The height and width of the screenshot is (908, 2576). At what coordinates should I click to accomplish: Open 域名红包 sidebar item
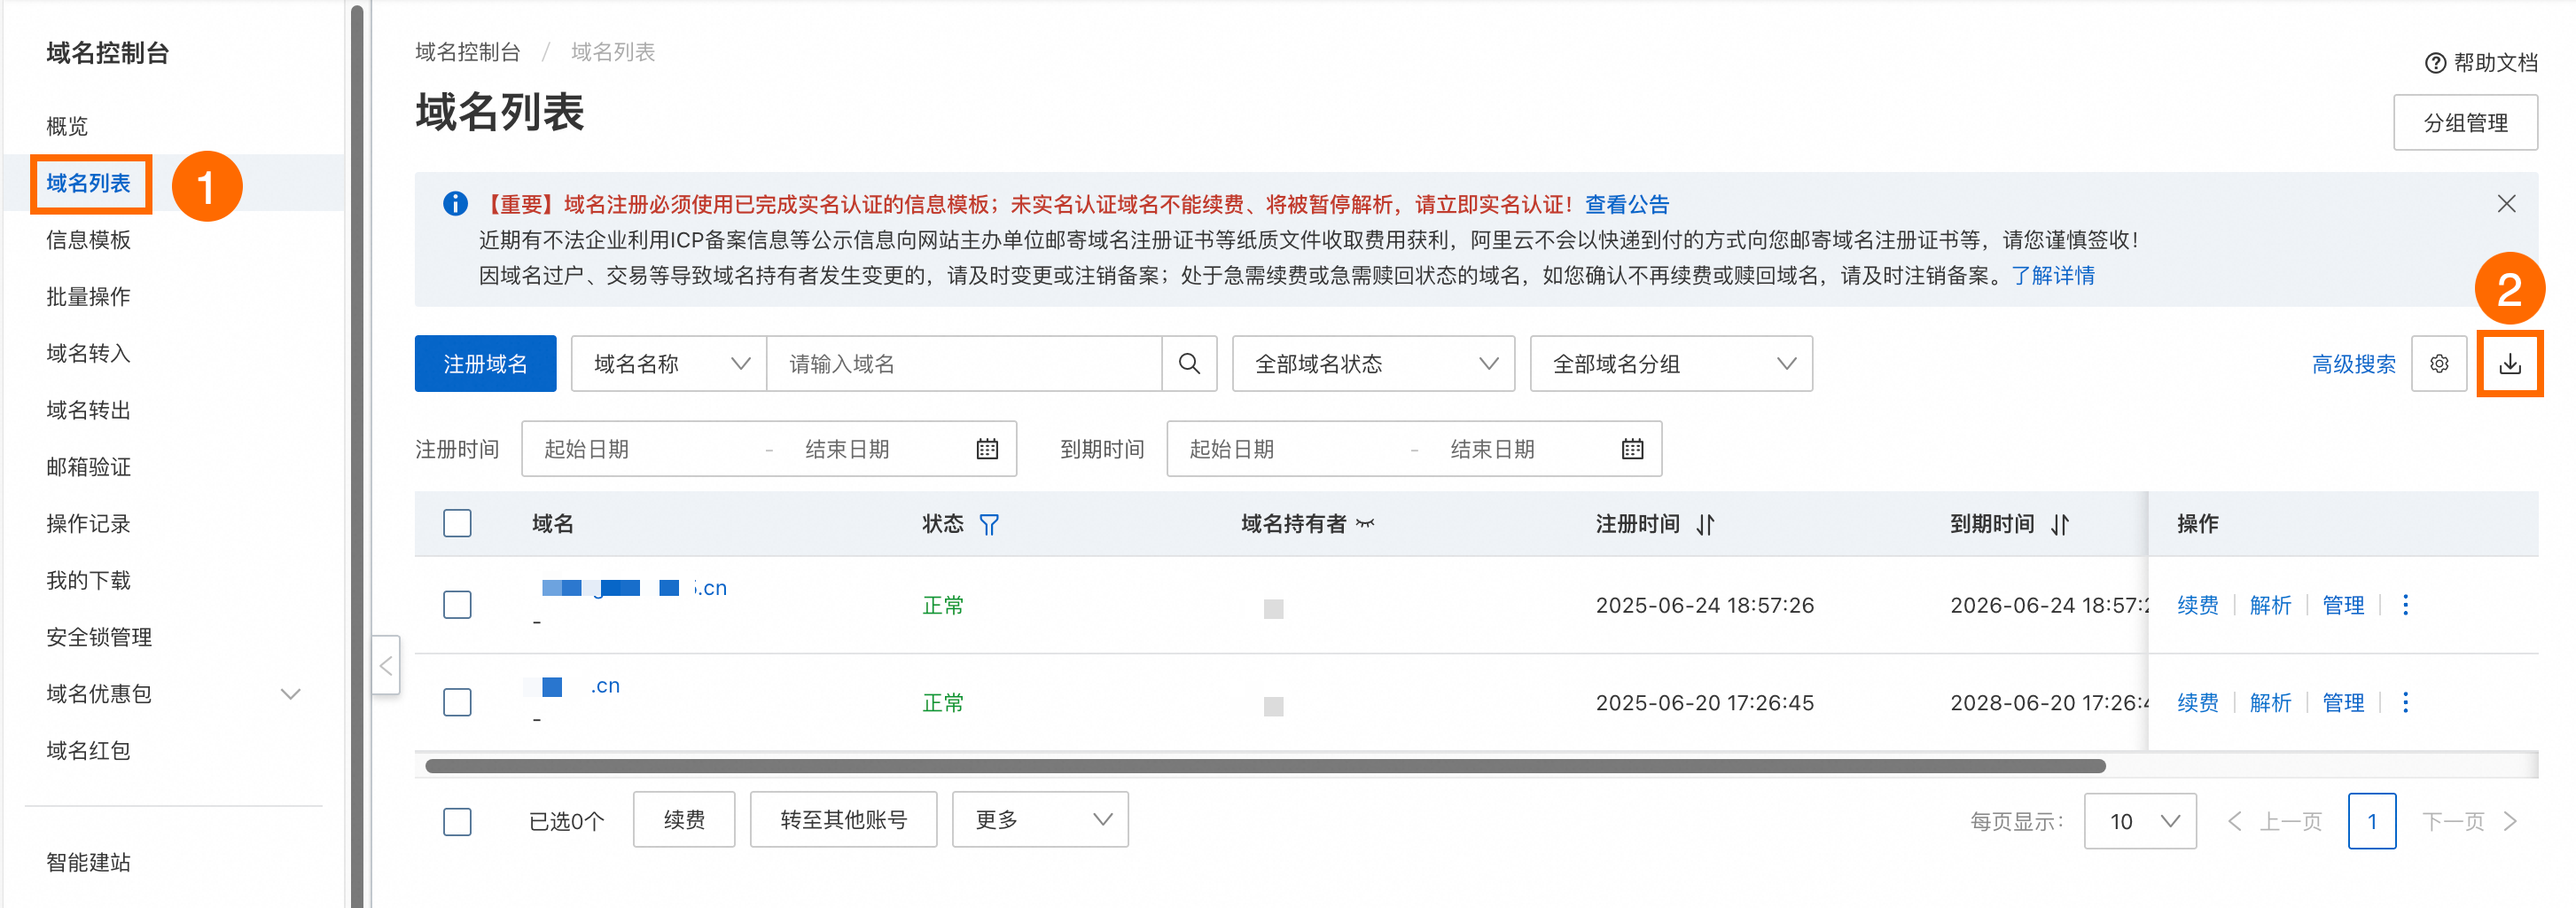pyautogui.click(x=88, y=751)
